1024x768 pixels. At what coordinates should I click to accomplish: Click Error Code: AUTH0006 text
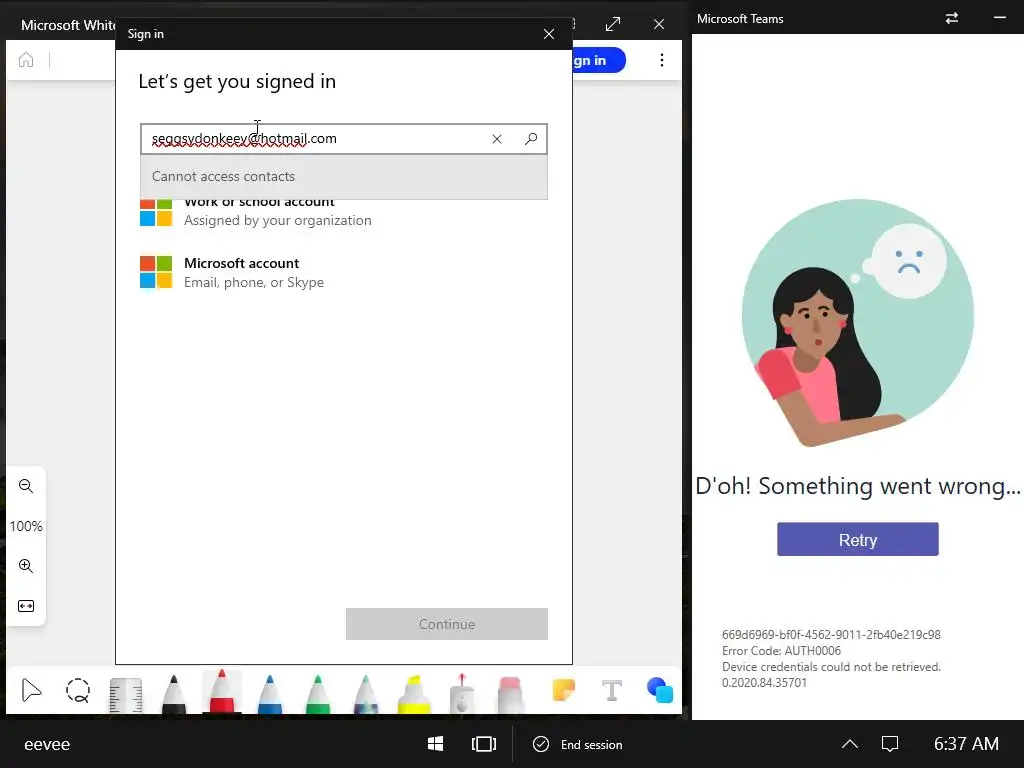click(x=781, y=650)
